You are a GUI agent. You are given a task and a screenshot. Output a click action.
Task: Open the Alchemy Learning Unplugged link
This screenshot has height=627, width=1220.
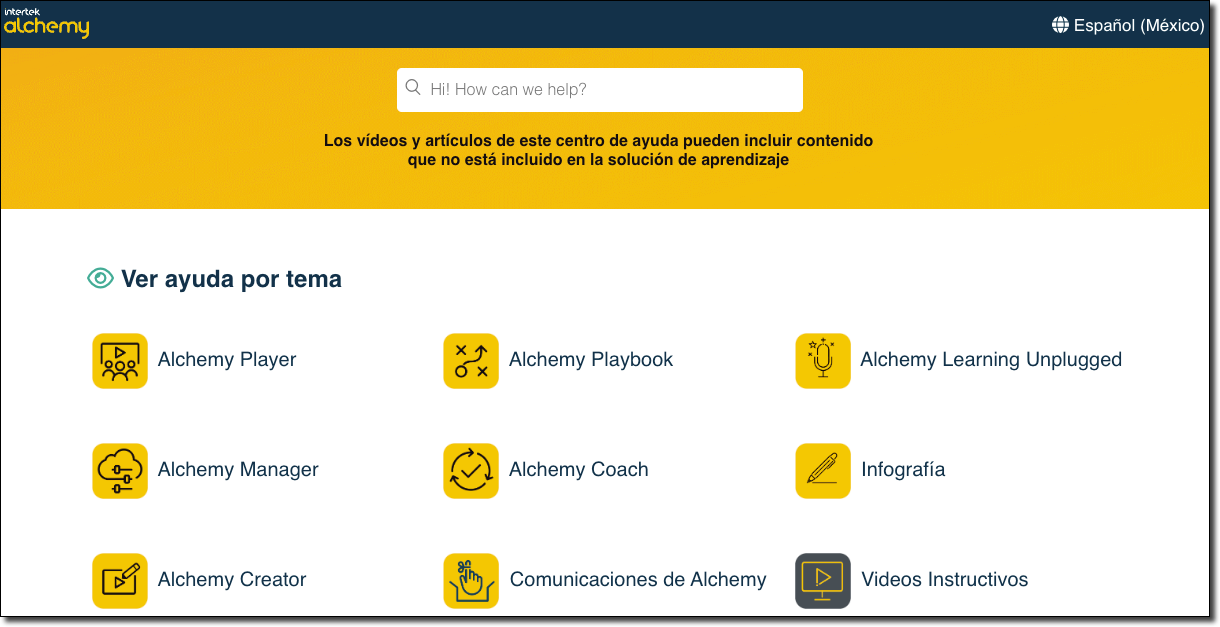point(991,360)
